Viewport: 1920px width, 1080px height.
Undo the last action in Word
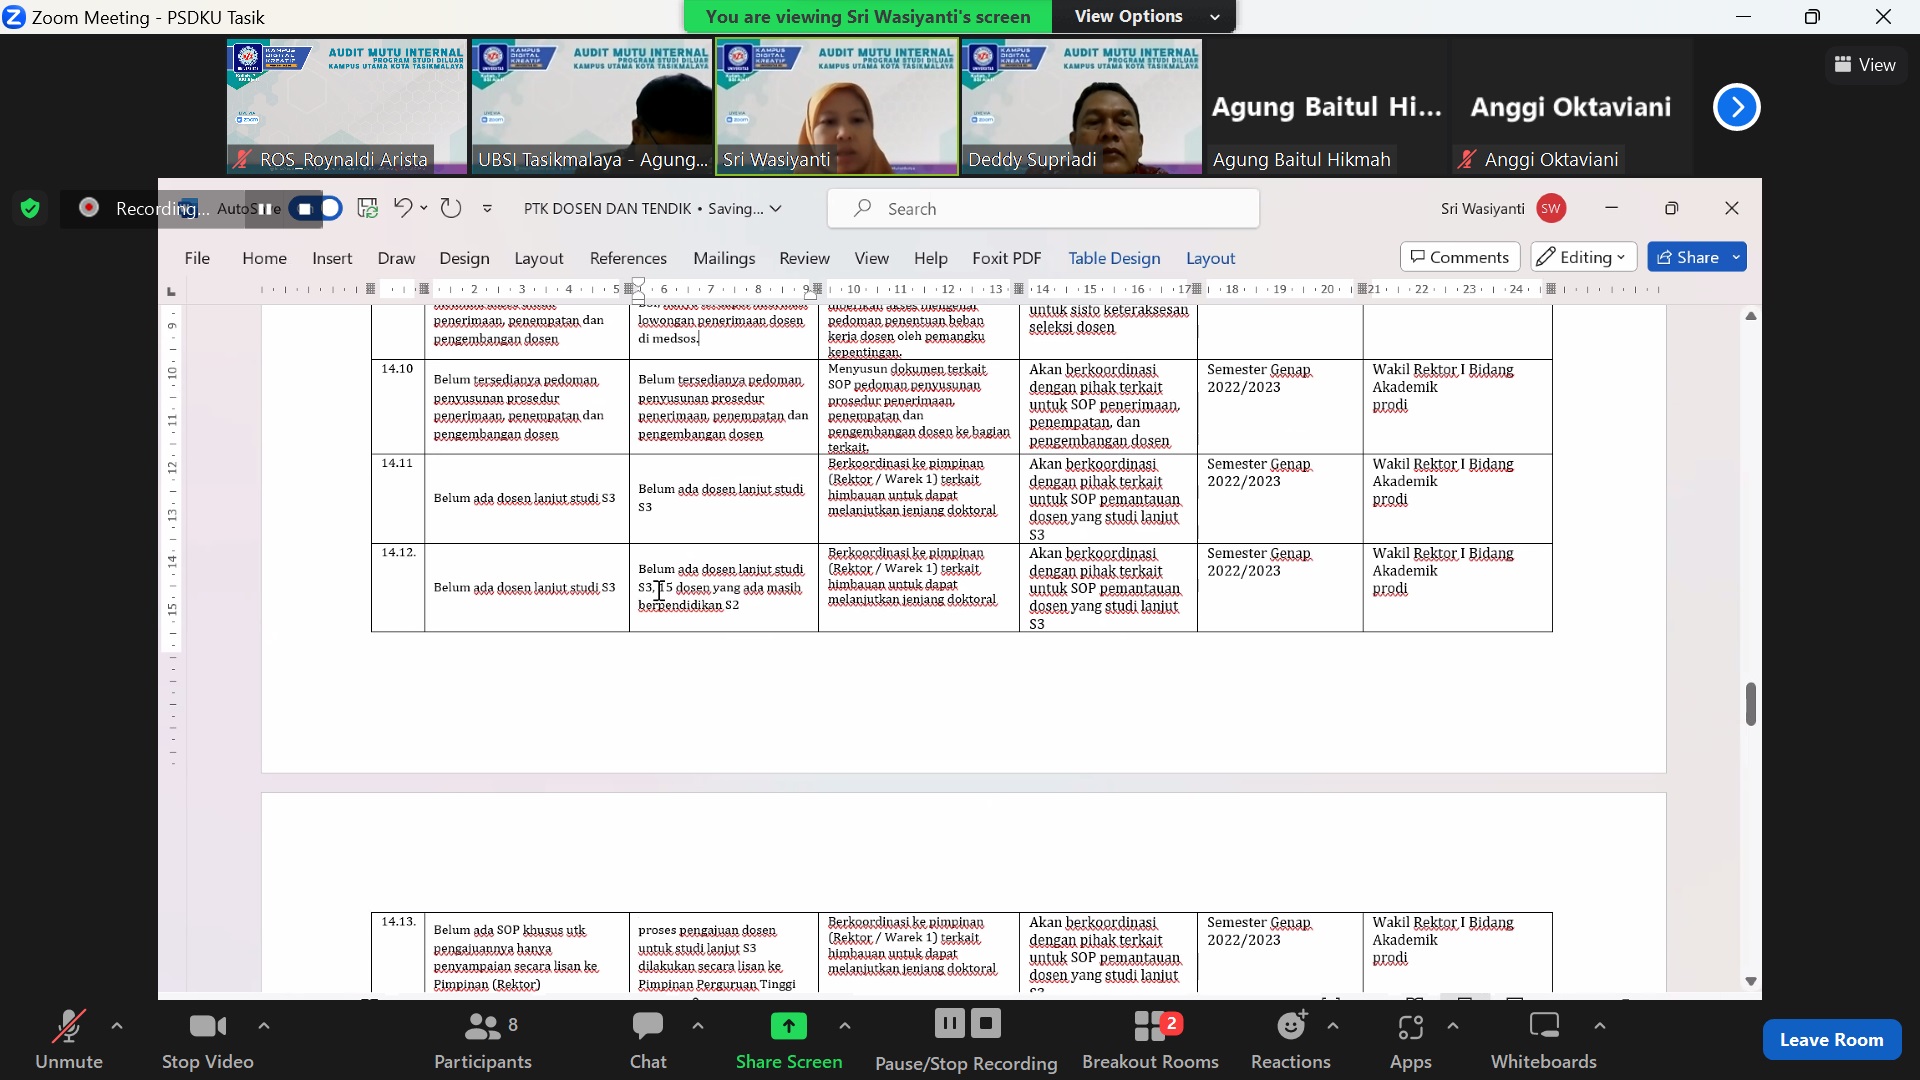tap(403, 207)
